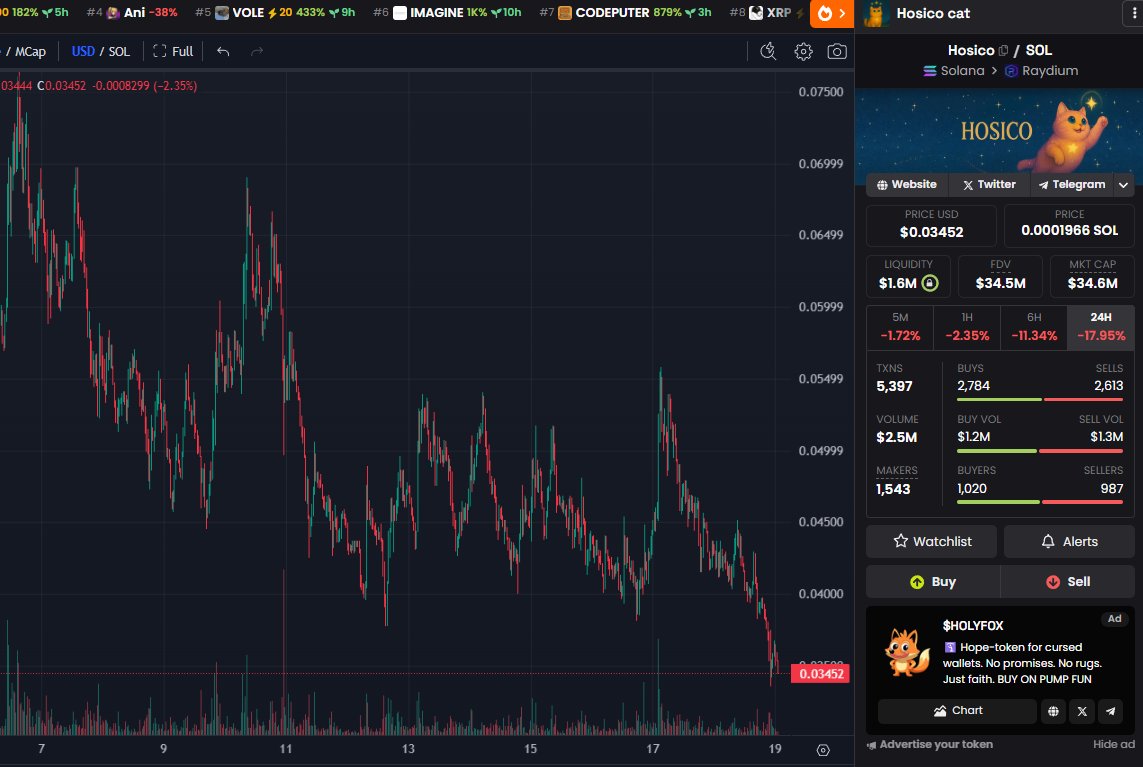
Task: Open Raydium DEX link
Action: pyautogui.click(x=1041, y=71)
